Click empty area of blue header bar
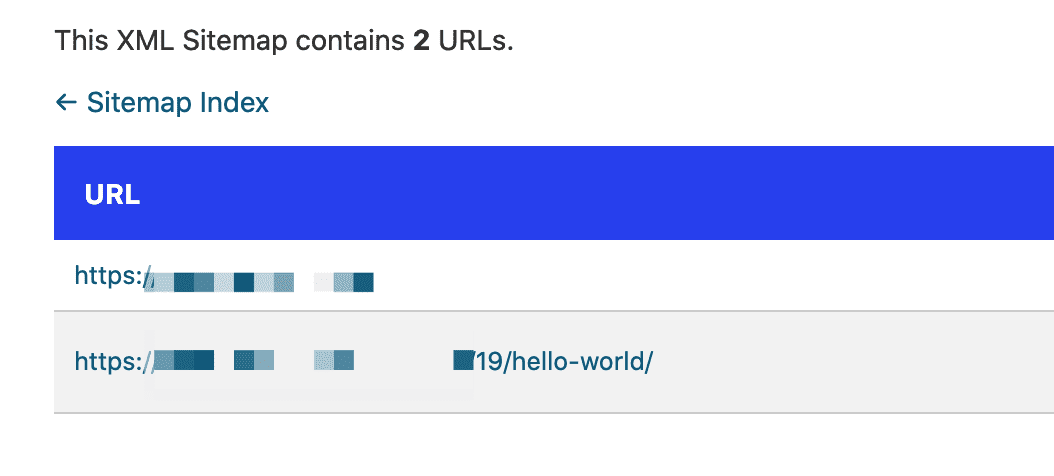The image size is (1054, 476). pos(600,195)
